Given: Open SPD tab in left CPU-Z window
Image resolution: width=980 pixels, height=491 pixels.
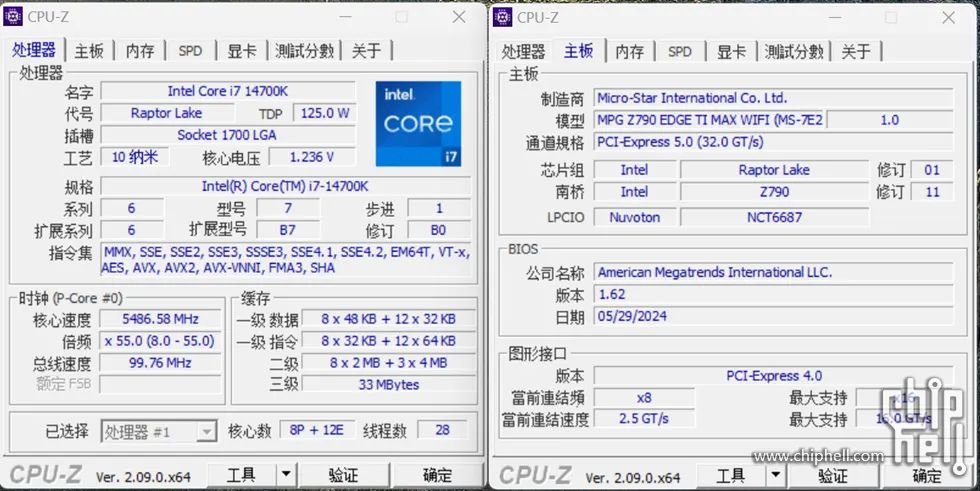Looking at the screenshot, I should pos(190,51).
